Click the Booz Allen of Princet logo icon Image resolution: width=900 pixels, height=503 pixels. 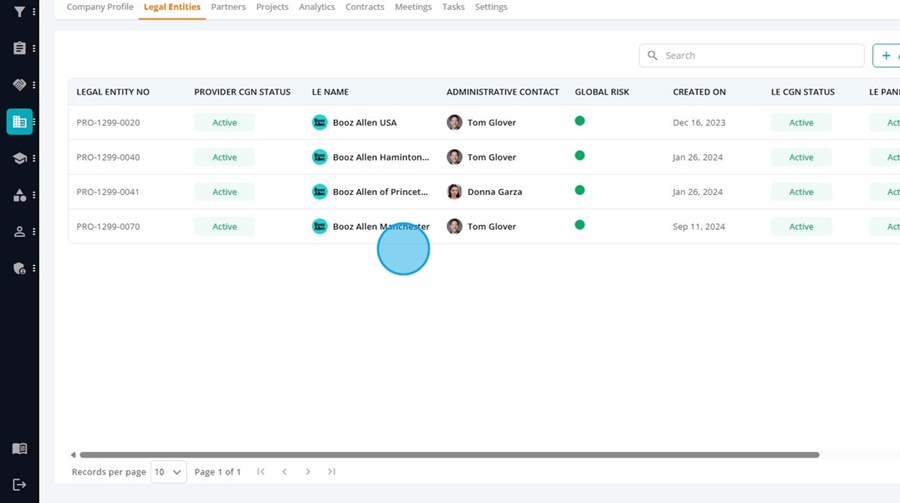tap(320, 192)
